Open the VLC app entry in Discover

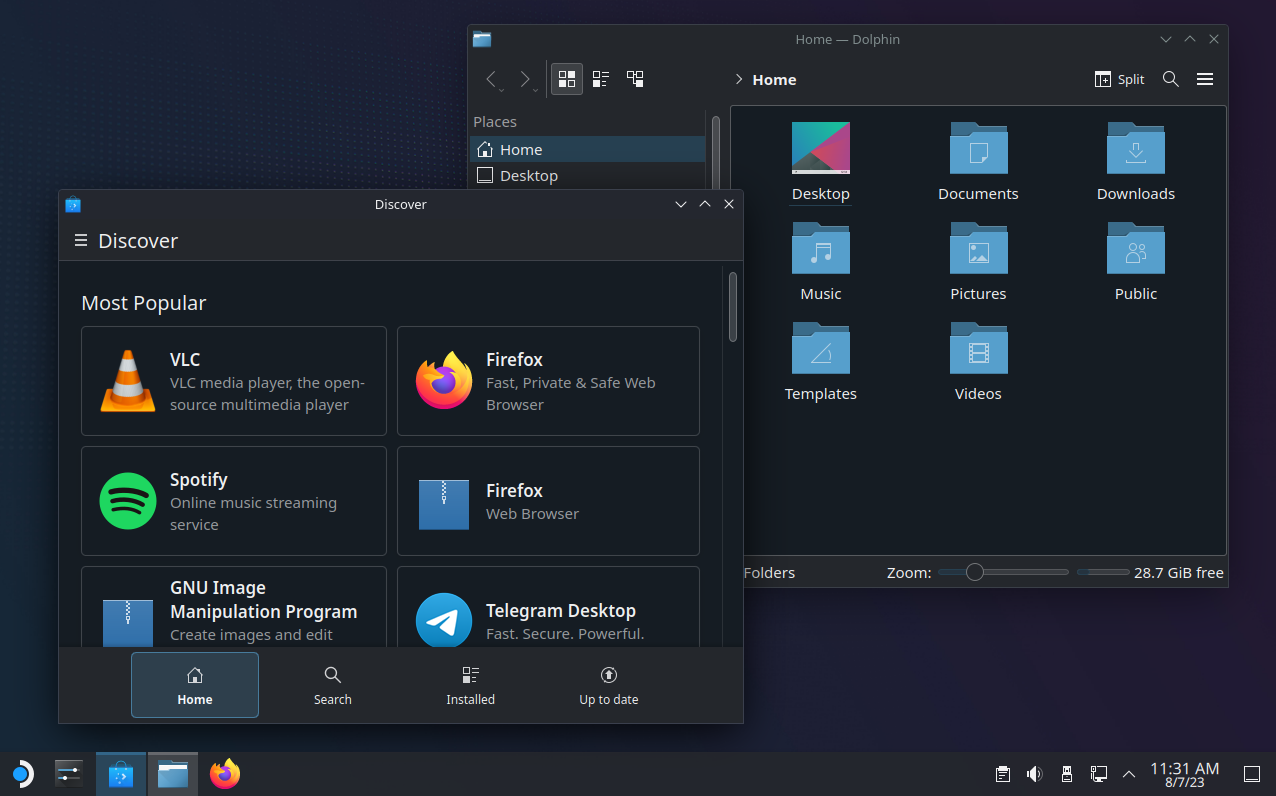(x=233, y=381)
